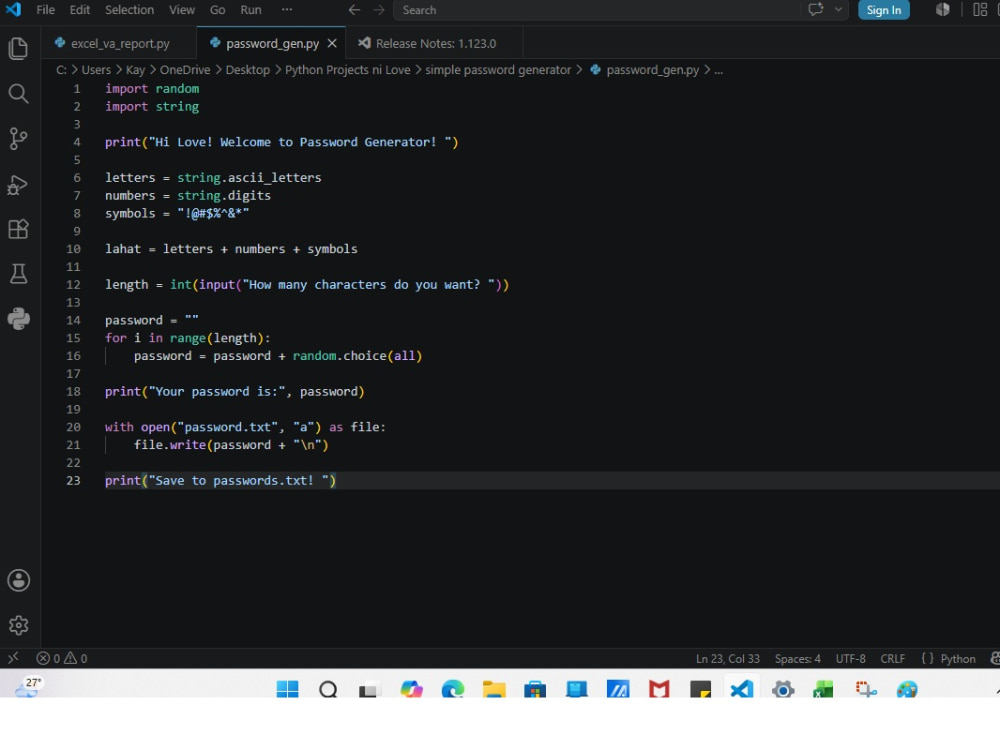Screen dimensions: 1000x750
Task: Open the chat icon in the title bar
Action: (816, 10)
